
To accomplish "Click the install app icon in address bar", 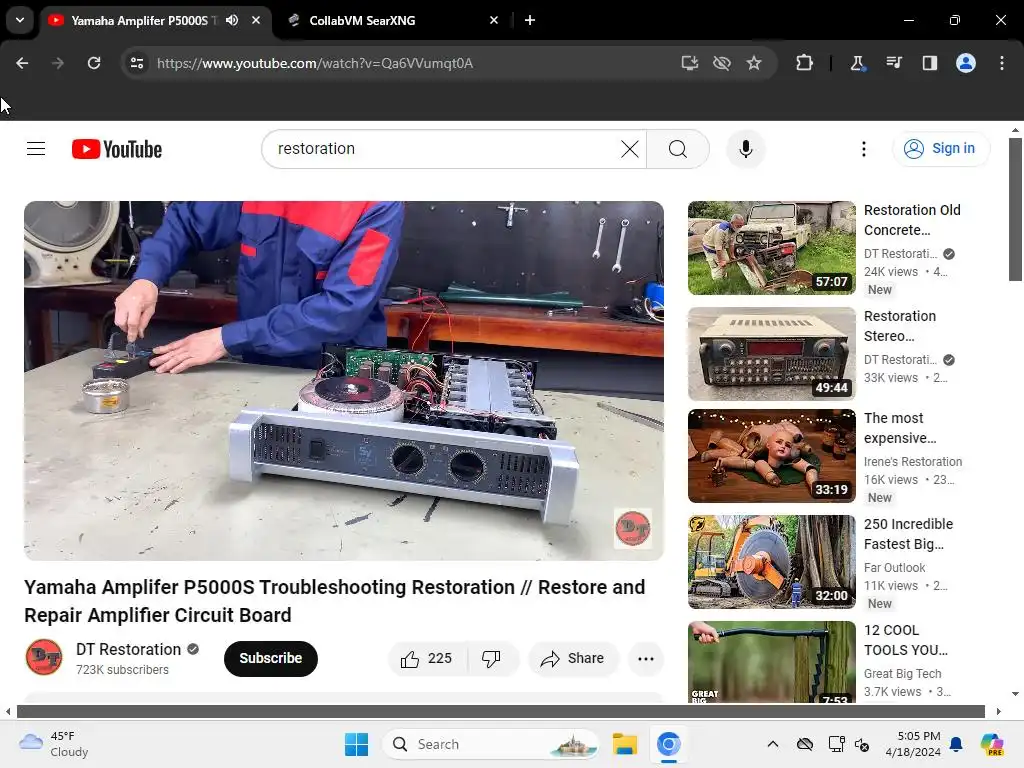I will [x=690, y=63].
